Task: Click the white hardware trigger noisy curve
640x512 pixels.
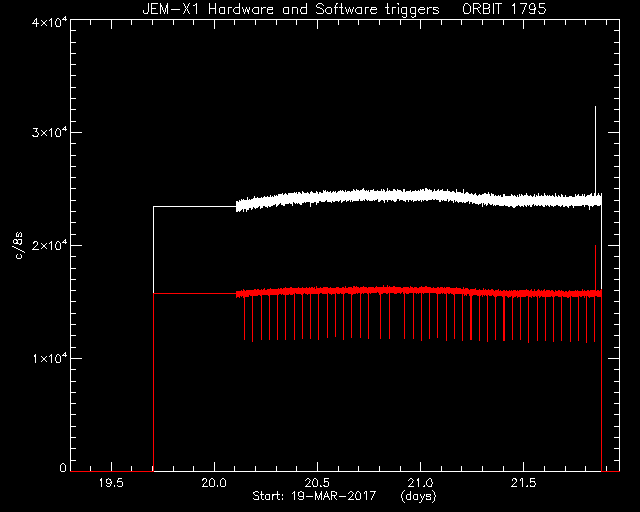Action: 418,198
